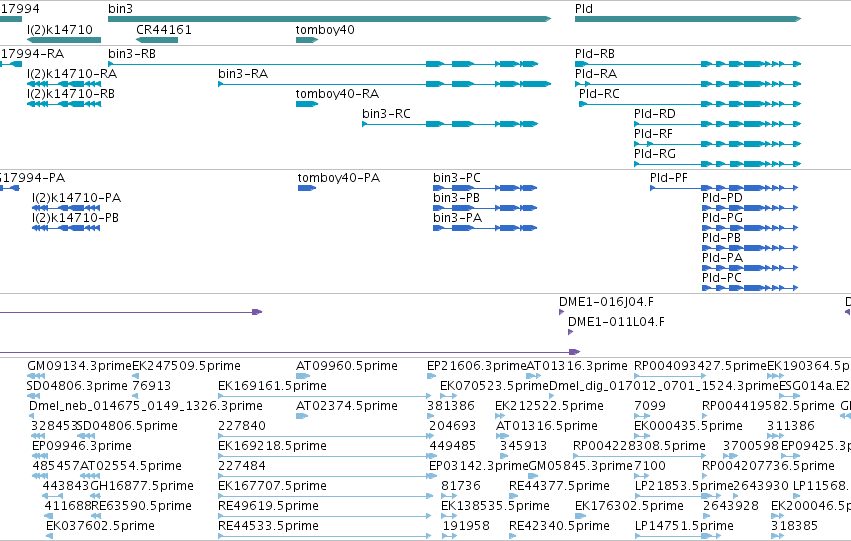The height and width of the screenshot is (541, 851).
Task: Open the GM05845.3prime EST label
Action: click(581, 467)
